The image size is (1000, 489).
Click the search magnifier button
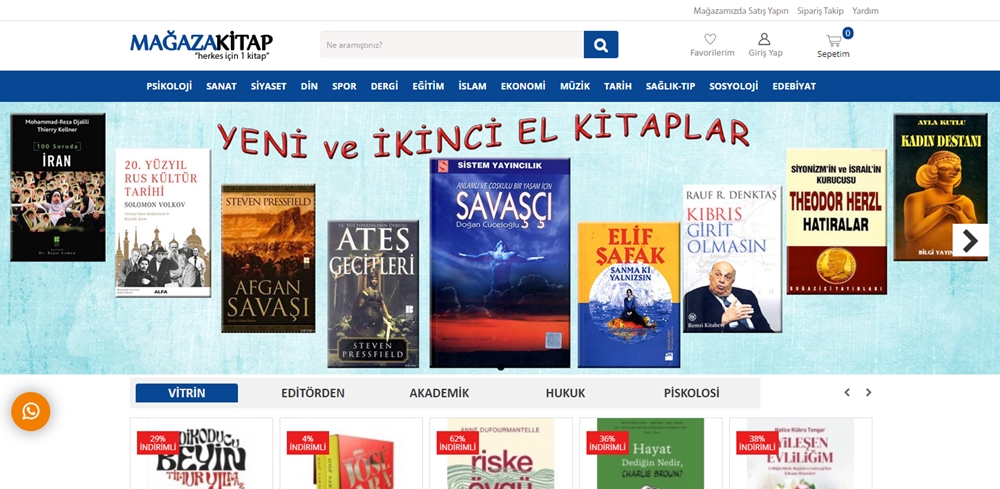[x=601, y=45]
